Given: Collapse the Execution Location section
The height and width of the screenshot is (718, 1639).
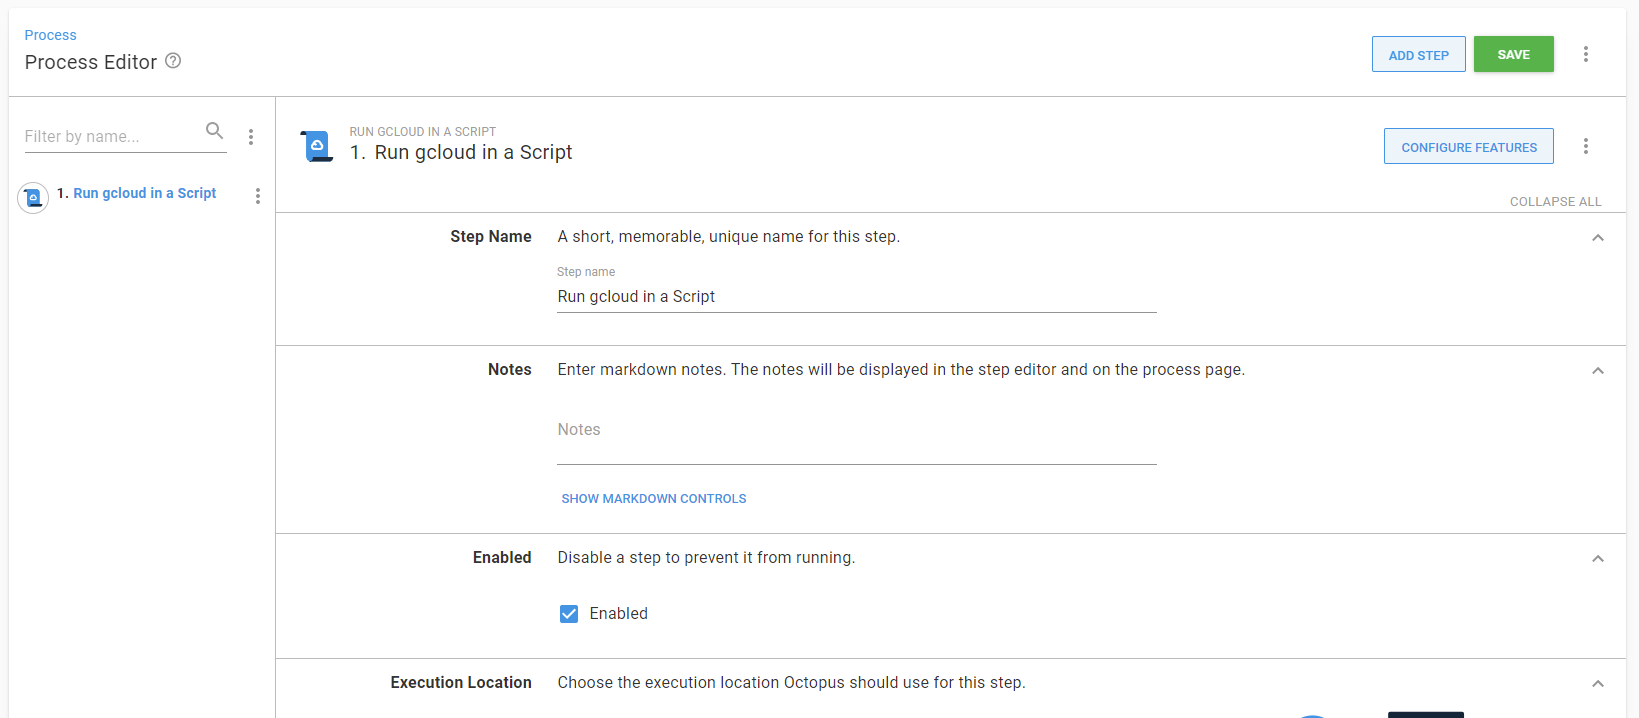Looking at the screenshot, I should coord(1597,684).
